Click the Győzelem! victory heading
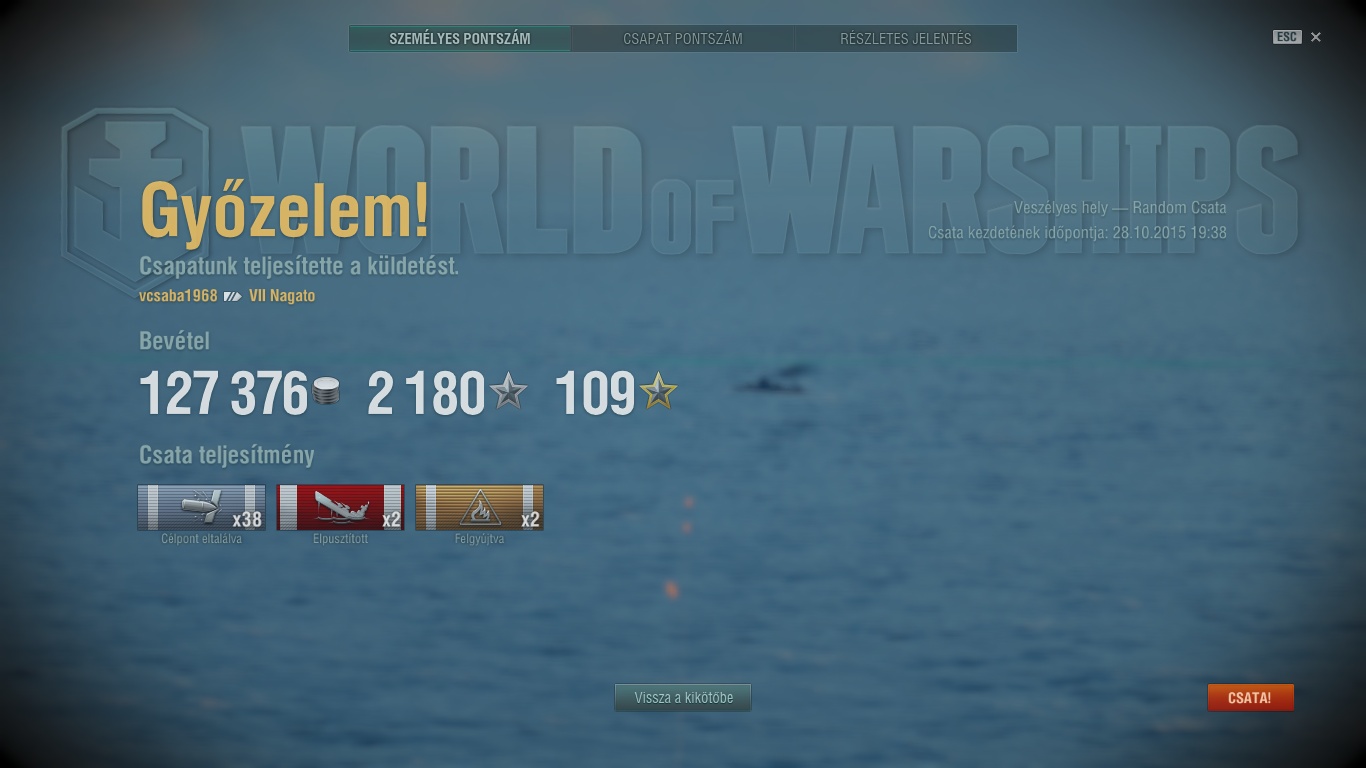This screenshot has width=1366, height=768. pos(285,211)
